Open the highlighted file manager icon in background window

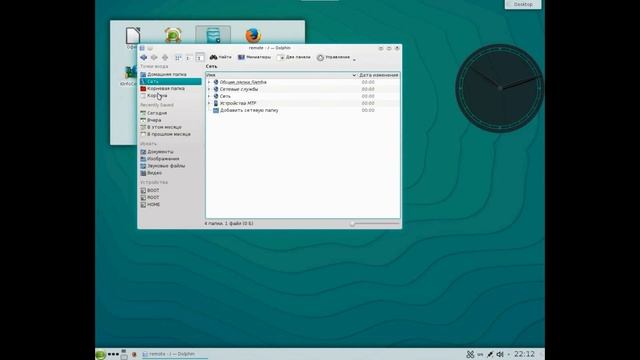tap(213, 36)
